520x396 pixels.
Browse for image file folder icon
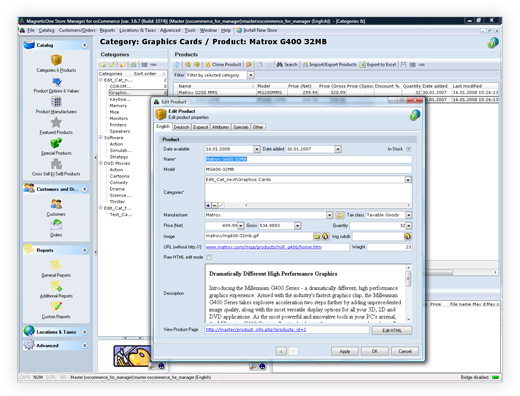tap(317, 236)
